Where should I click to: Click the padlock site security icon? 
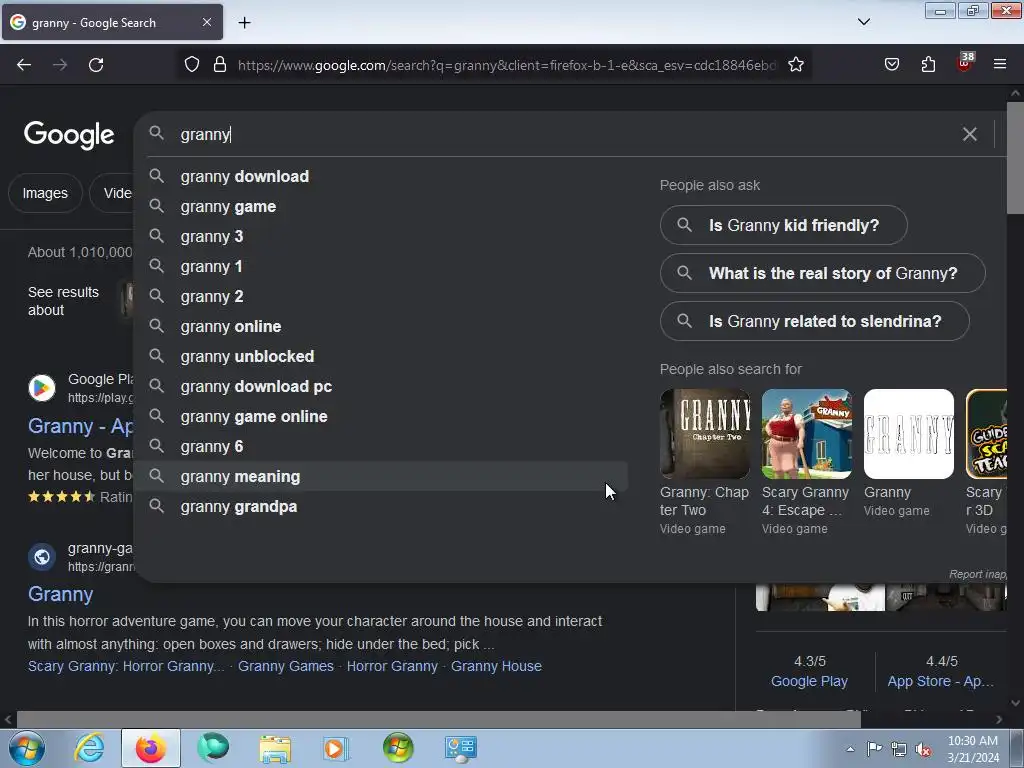[x=220, y=65]
